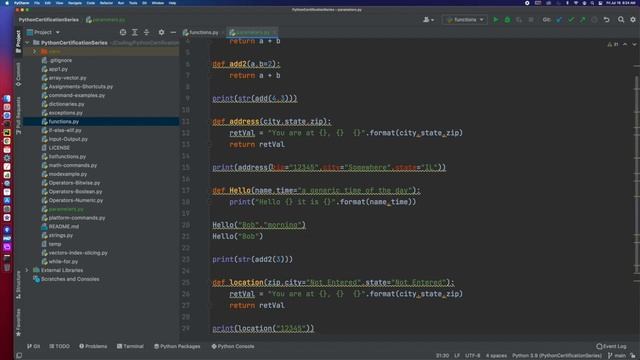Screen dimensions: 640x360
Task: Open Search Everywhere magnifier icon
Action: tap(621, 20)
